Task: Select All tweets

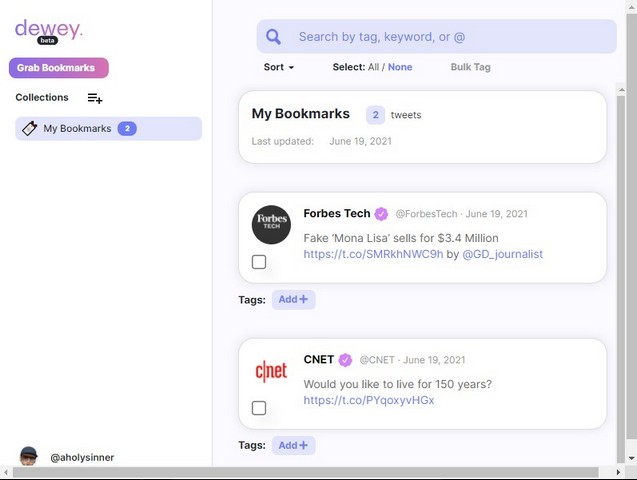Action: tap(373, 67)
